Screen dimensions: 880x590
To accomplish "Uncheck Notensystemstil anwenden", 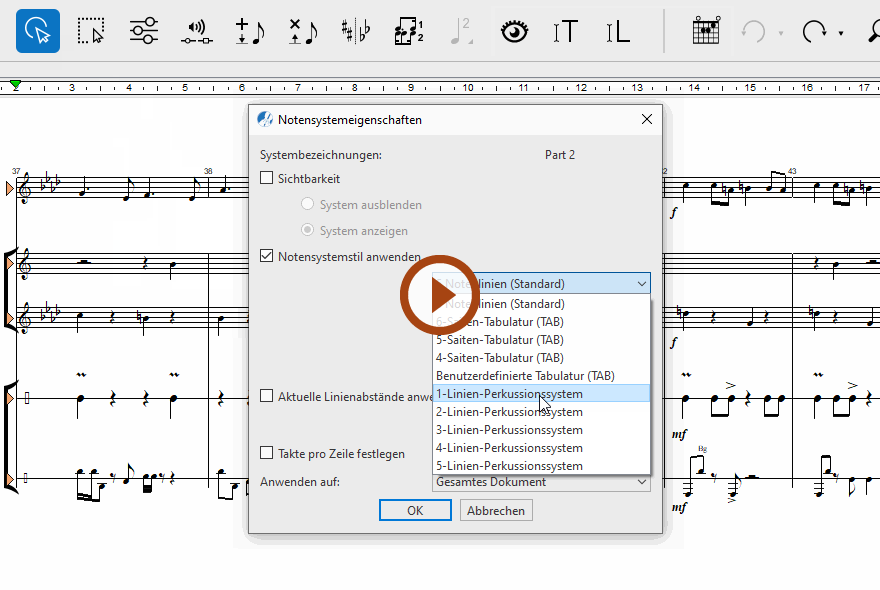I will (x=267, y=256).
